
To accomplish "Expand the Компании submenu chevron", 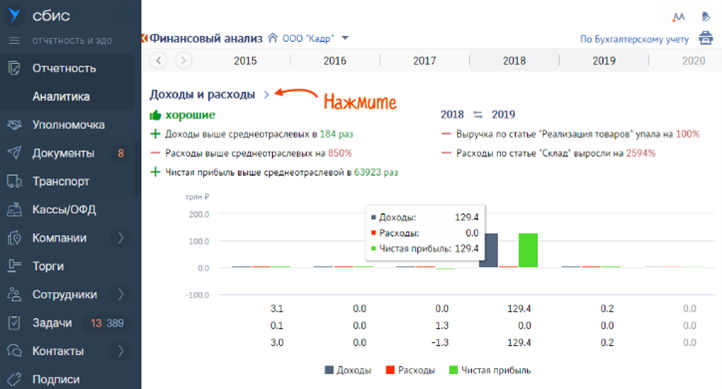I will click(121, 238).
